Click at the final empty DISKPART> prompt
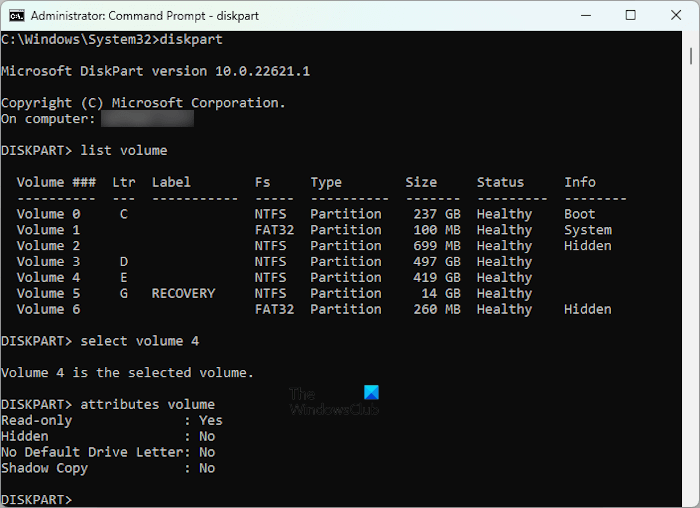The width and height of the screenshot is (700, 508). (x=80, y=499)
